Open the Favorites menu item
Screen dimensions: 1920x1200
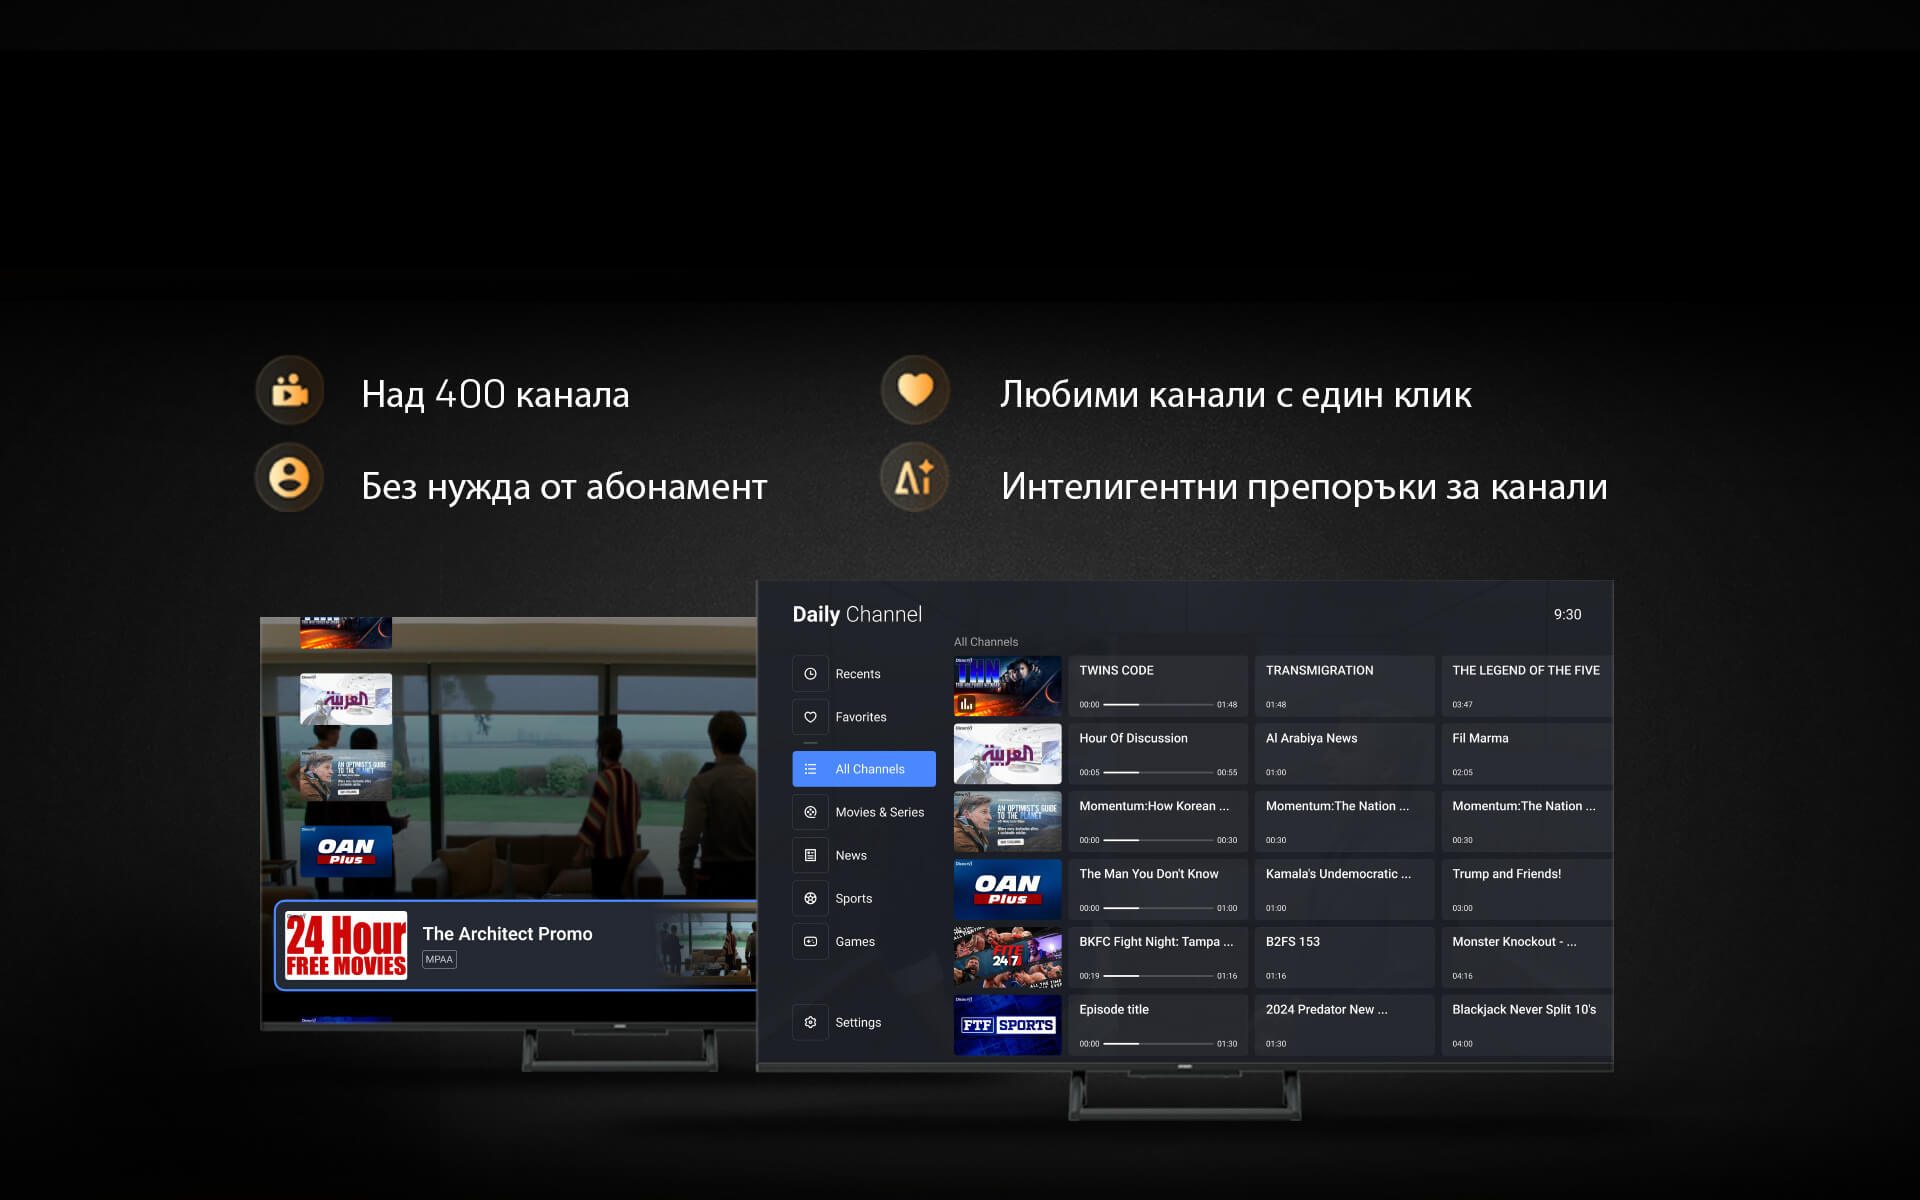point(864,717)
